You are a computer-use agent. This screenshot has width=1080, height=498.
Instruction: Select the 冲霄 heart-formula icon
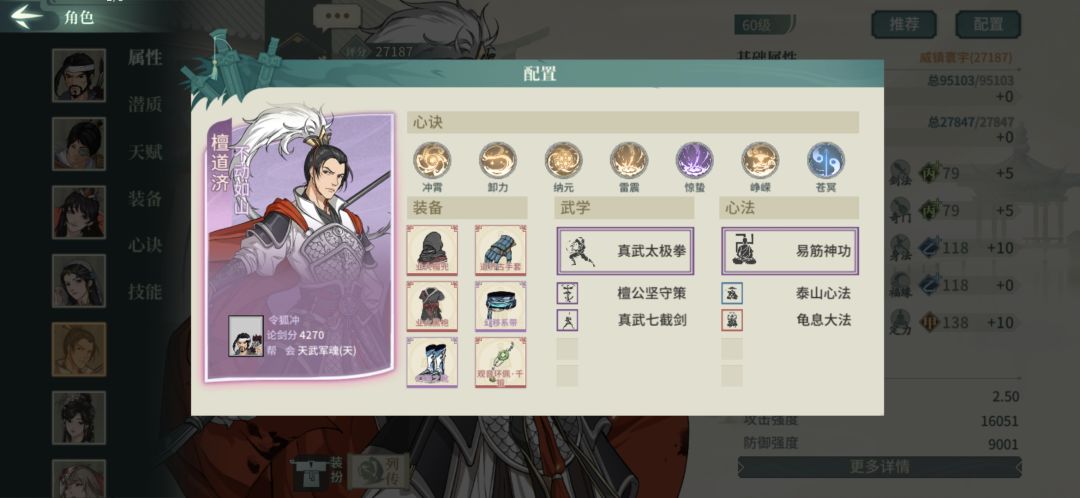pos(432,160)
